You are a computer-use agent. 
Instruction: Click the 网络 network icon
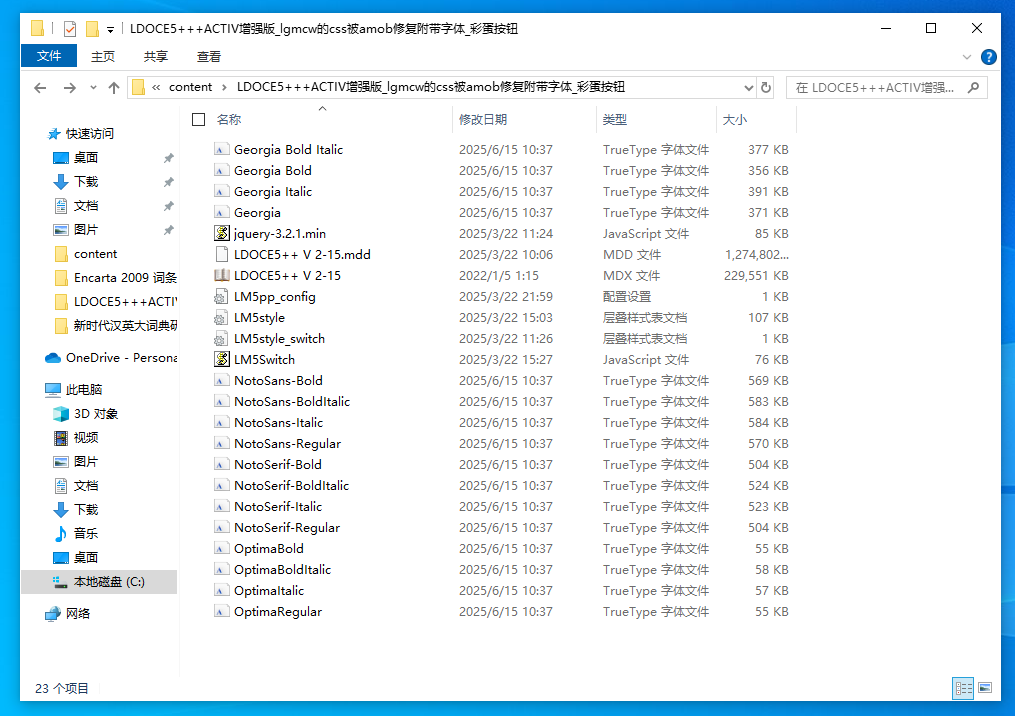tap(52, 614)
